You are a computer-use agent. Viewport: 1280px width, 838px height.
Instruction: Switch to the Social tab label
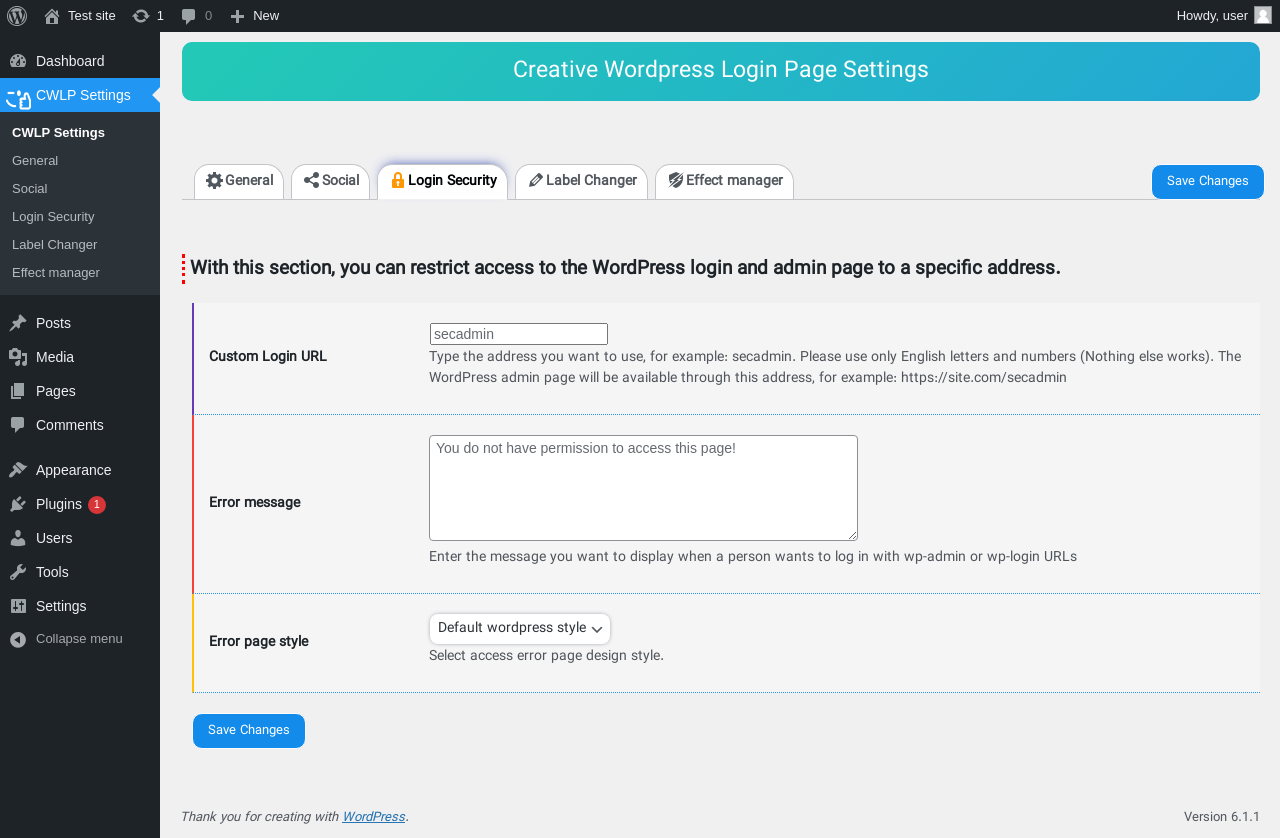(x=341, y=180)
